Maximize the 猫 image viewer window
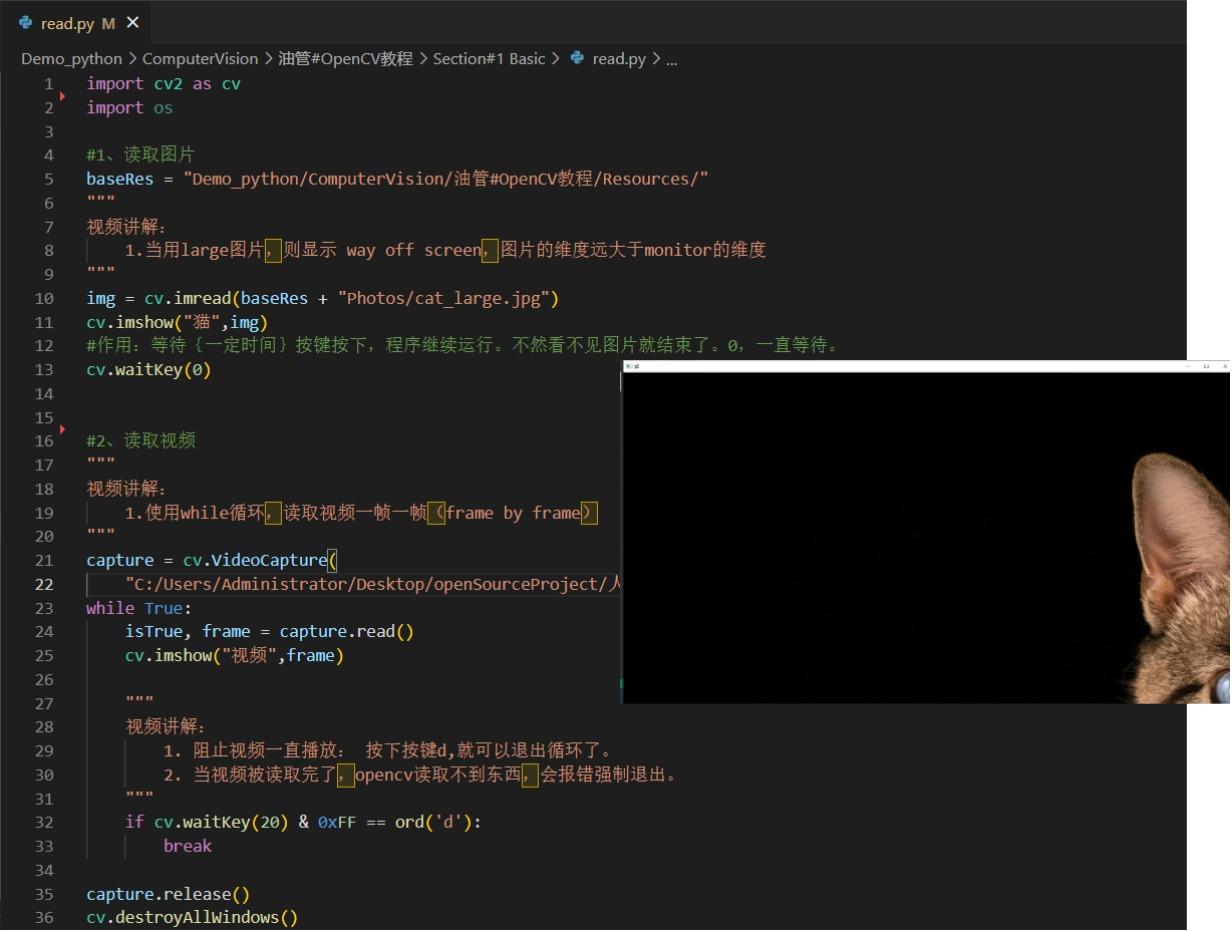This screenshot has height=931, width=1232. (x=1206, y=366)
